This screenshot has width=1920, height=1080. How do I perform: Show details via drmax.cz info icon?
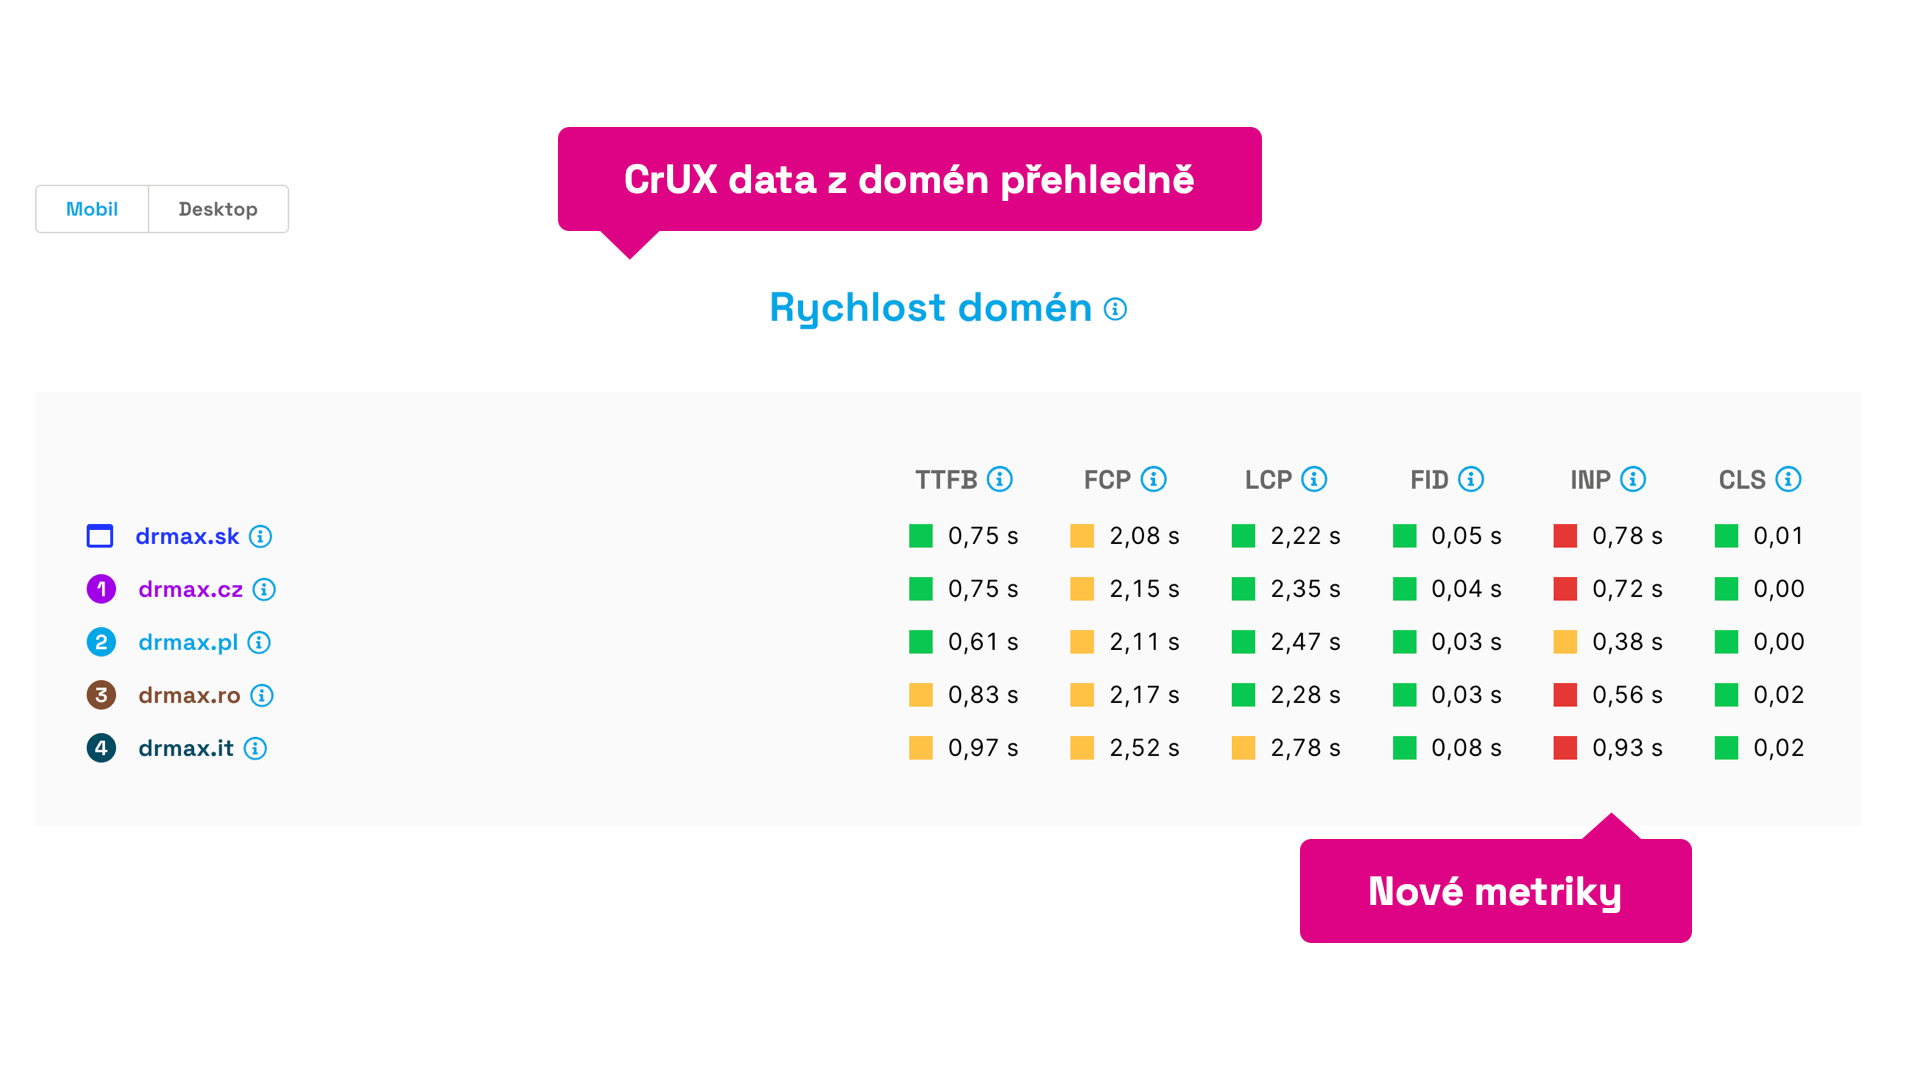pyautogui.click(x=264, y=589)
